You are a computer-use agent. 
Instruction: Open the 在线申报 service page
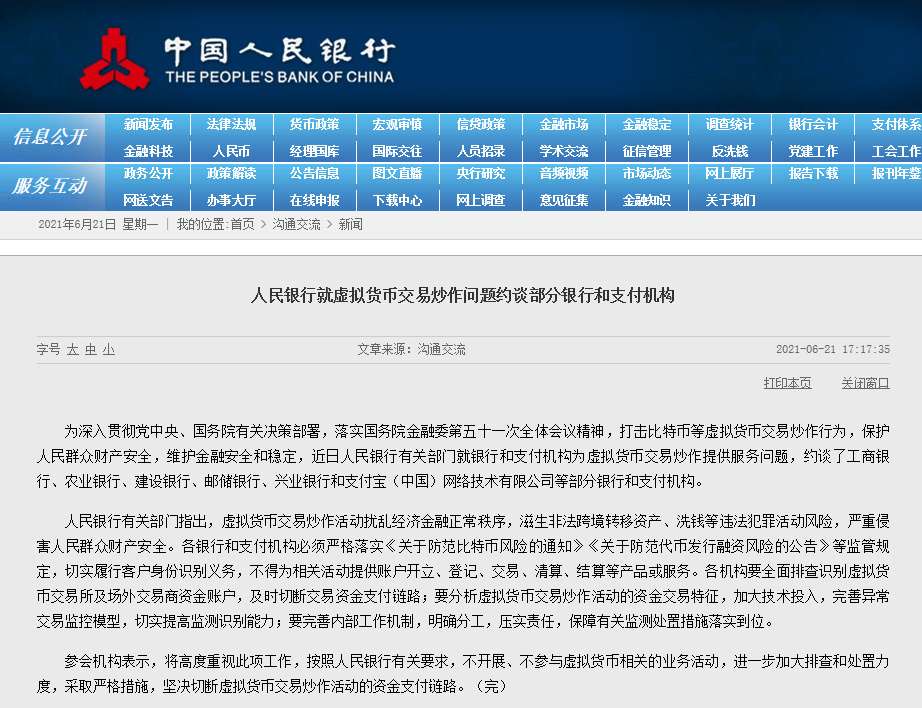[314, 199]
